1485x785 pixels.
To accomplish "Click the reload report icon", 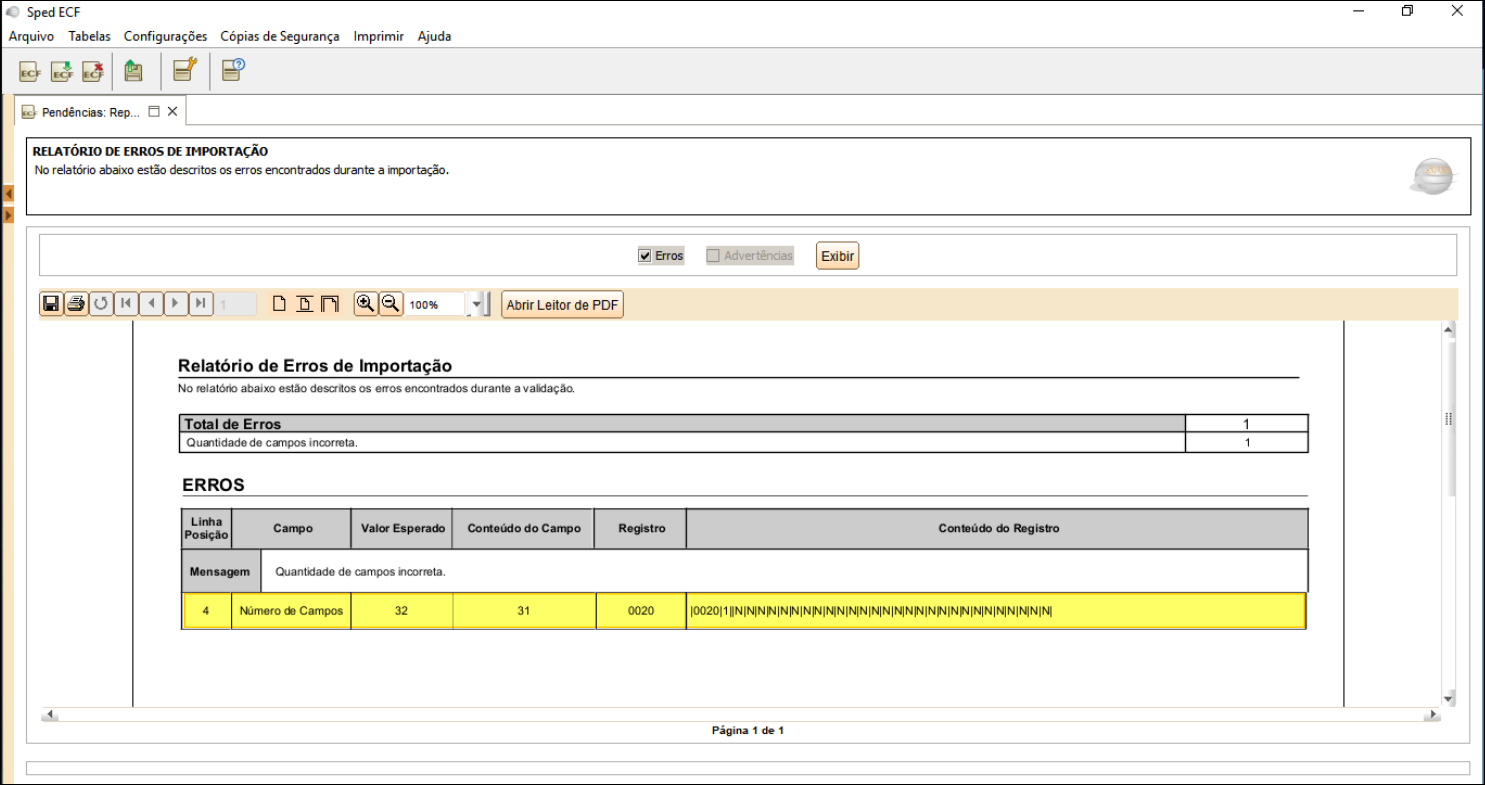I will pos(101,304).
